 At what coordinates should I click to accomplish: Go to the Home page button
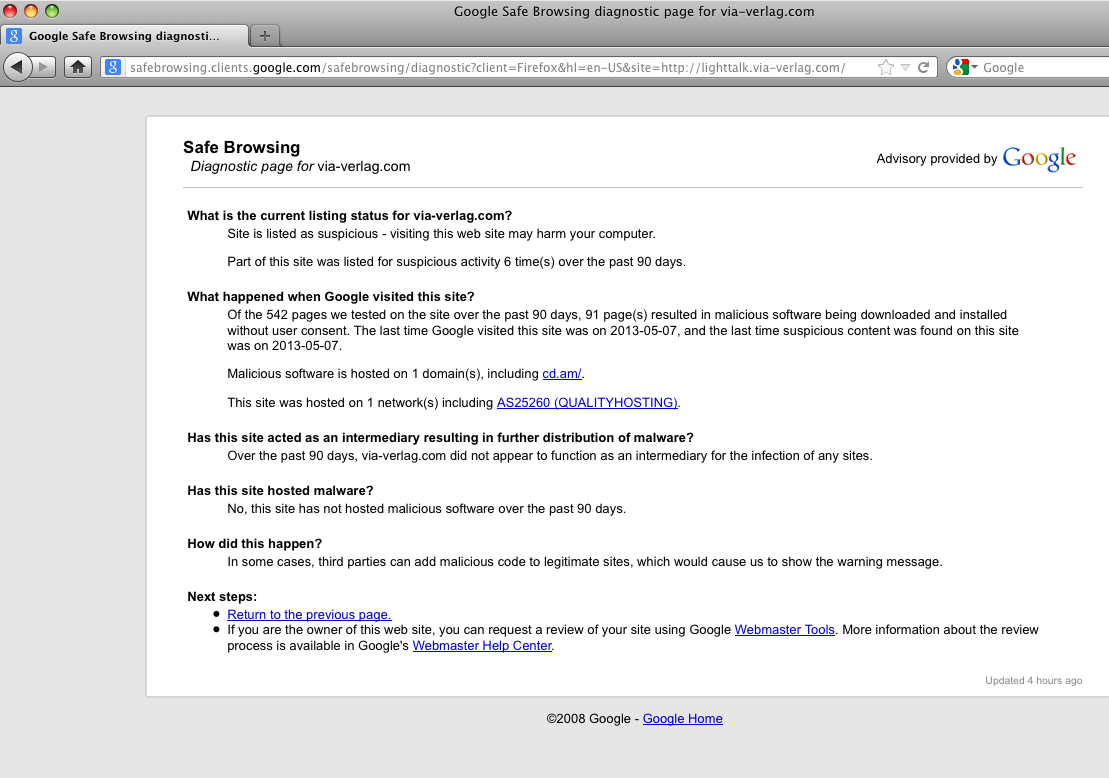78,67
